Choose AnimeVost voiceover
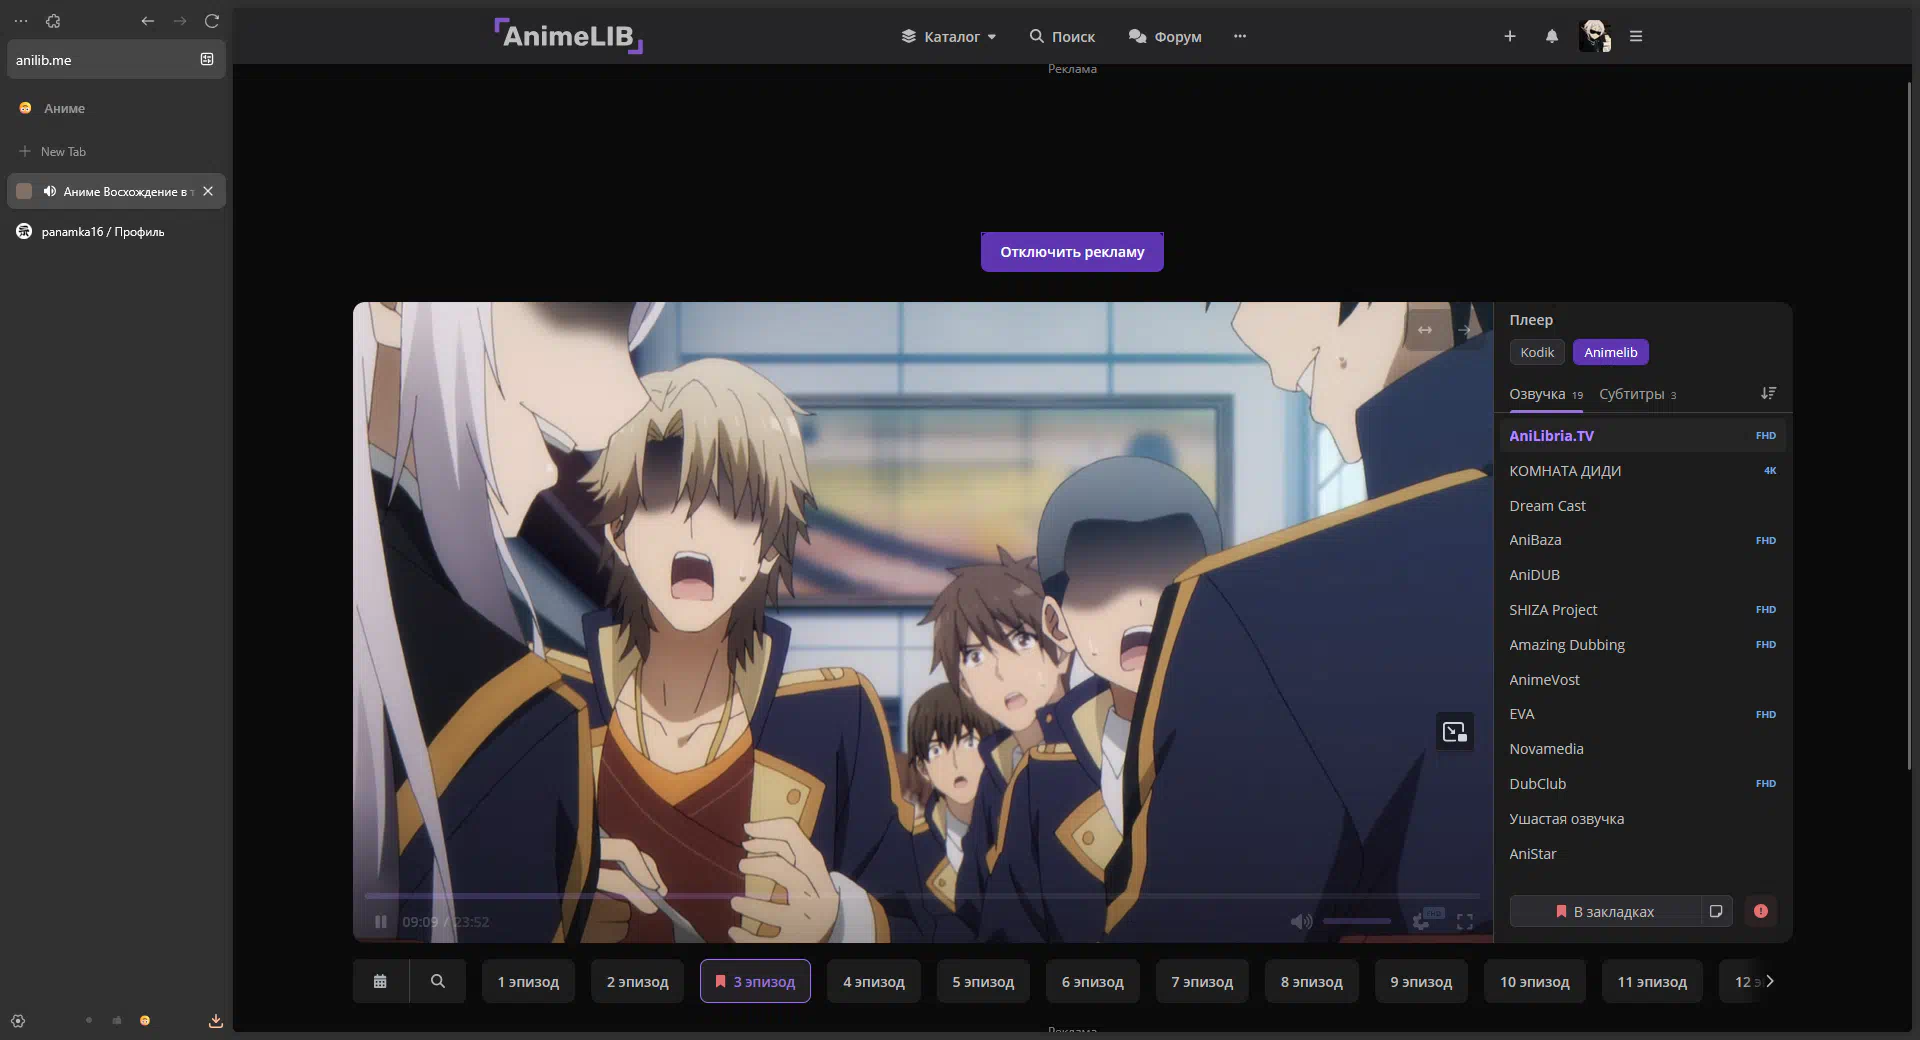Viewport: 1920px width, 1040px height. point(1642,679)
